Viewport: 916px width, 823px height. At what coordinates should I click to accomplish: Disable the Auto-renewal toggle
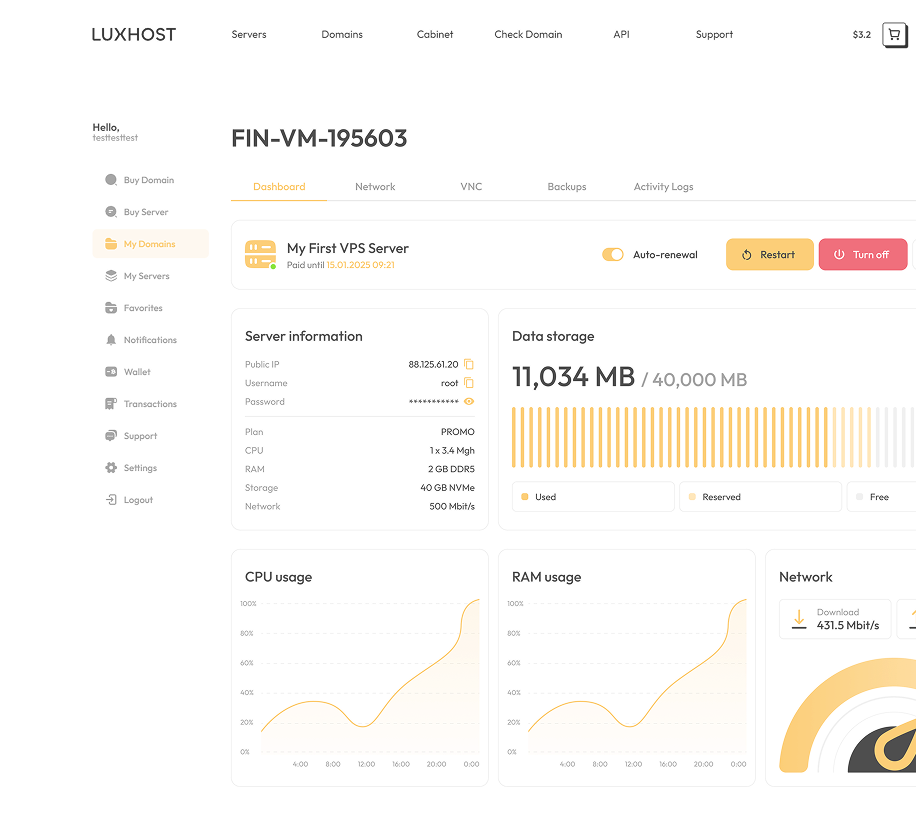(x=612, y=255)
